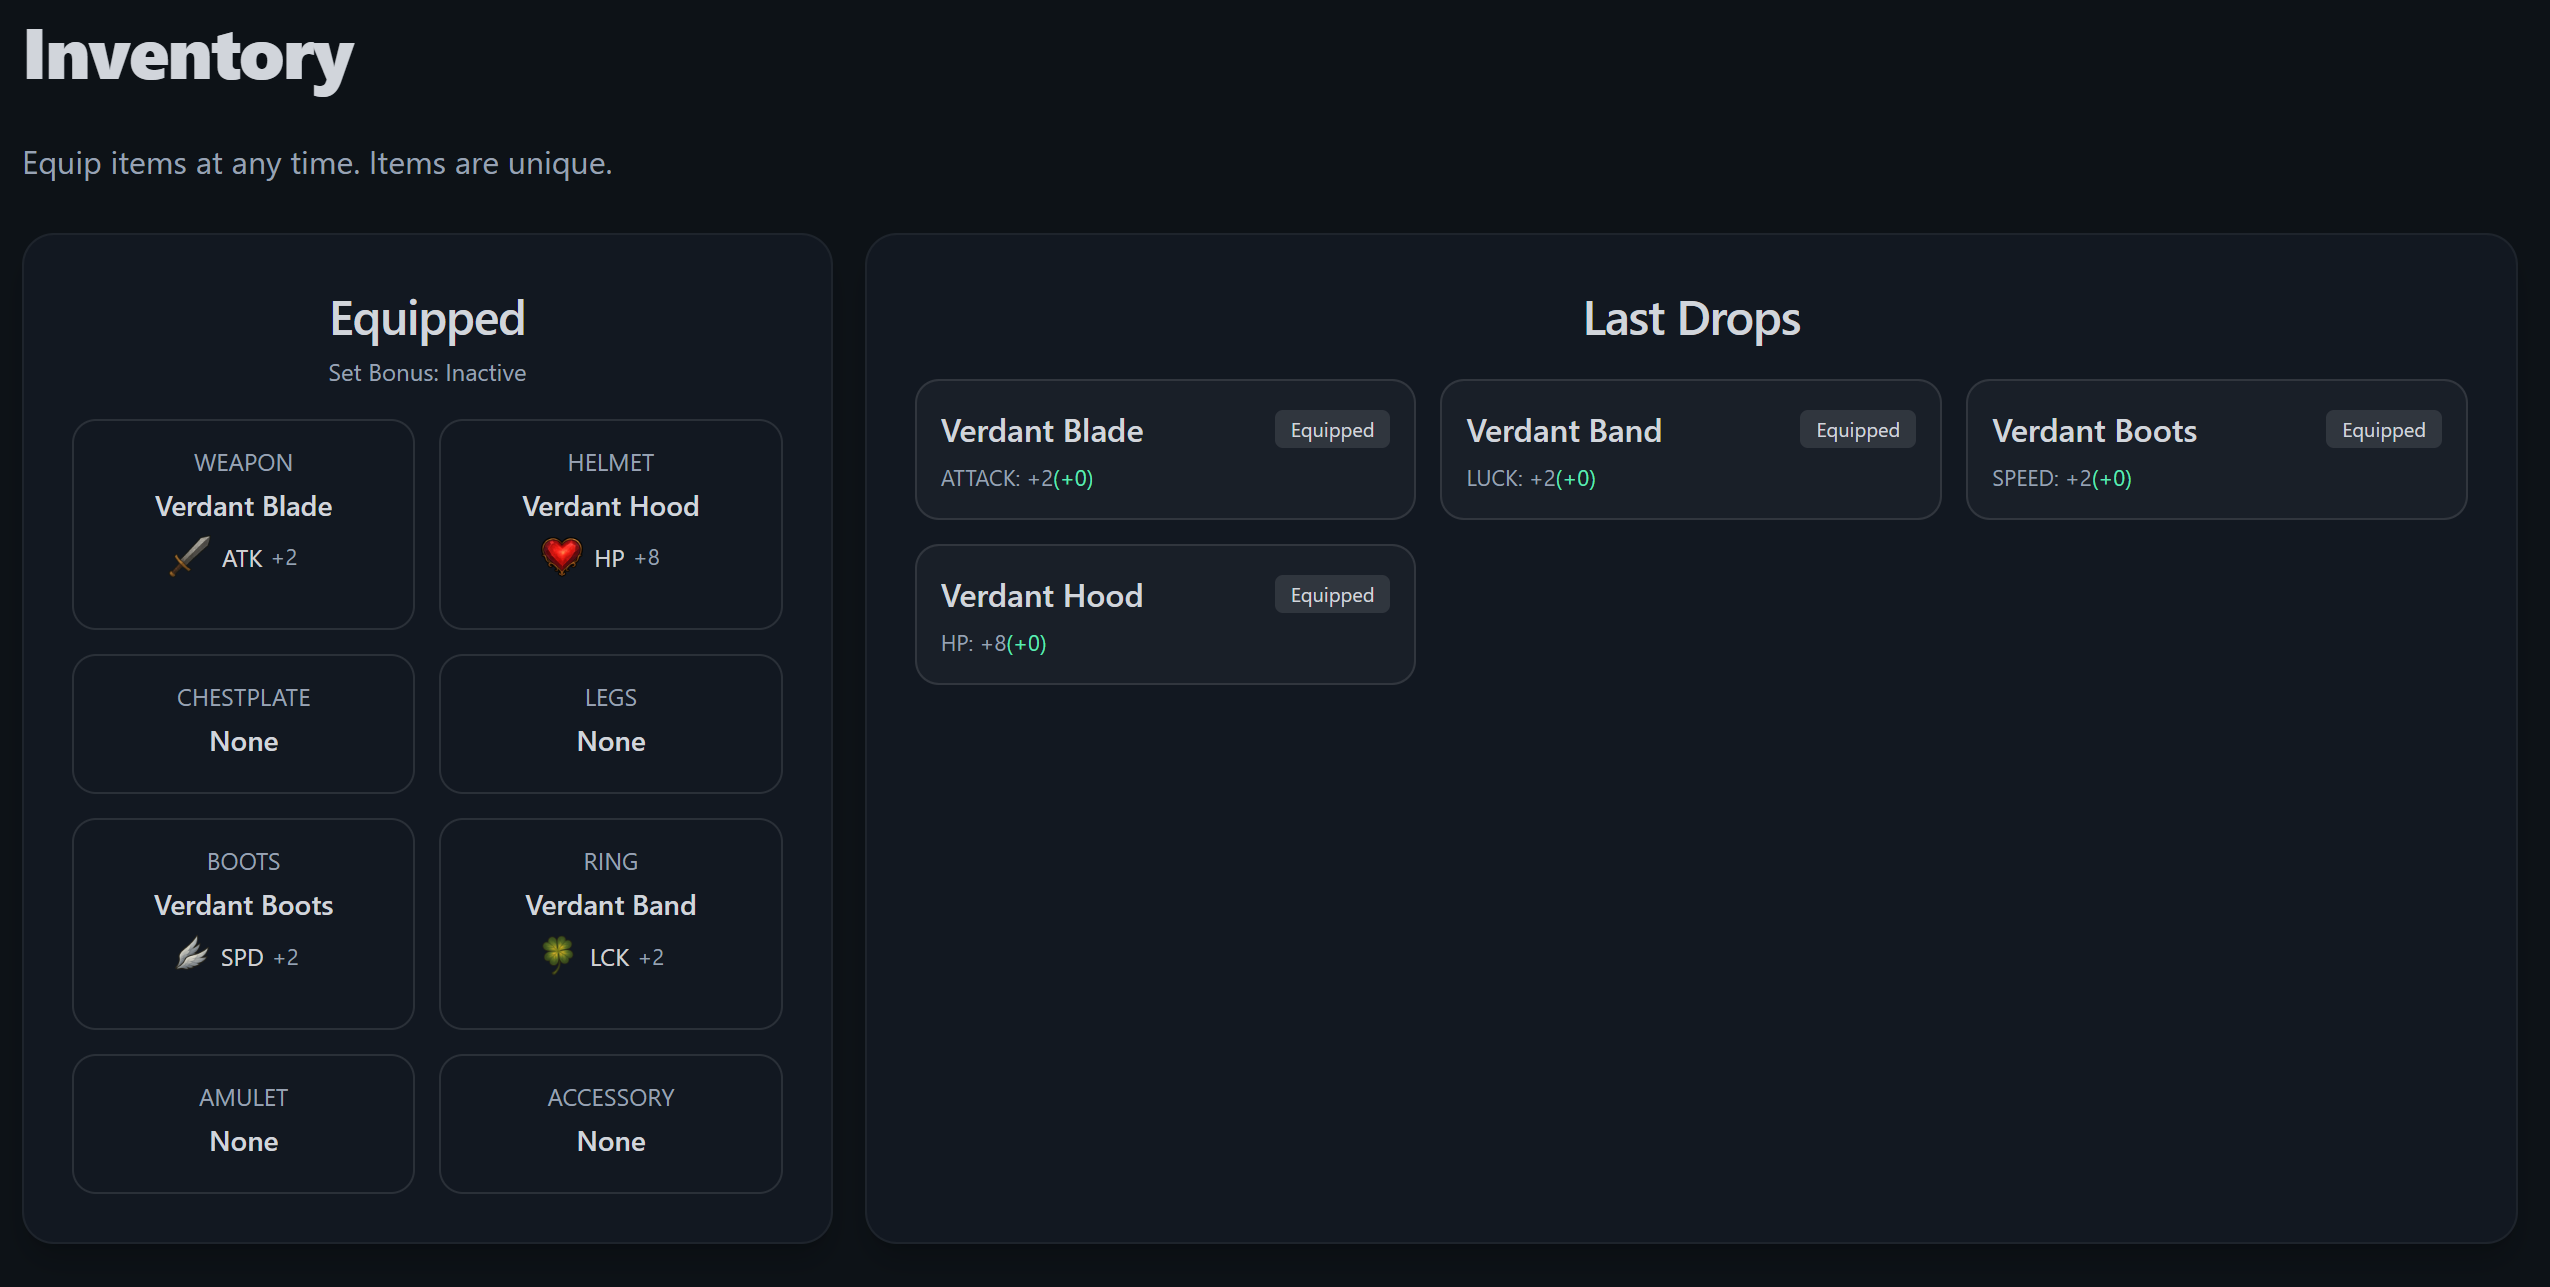
Task: Unequip Verdant Hood via its Equipped badge
Action: coord(1331,595)
